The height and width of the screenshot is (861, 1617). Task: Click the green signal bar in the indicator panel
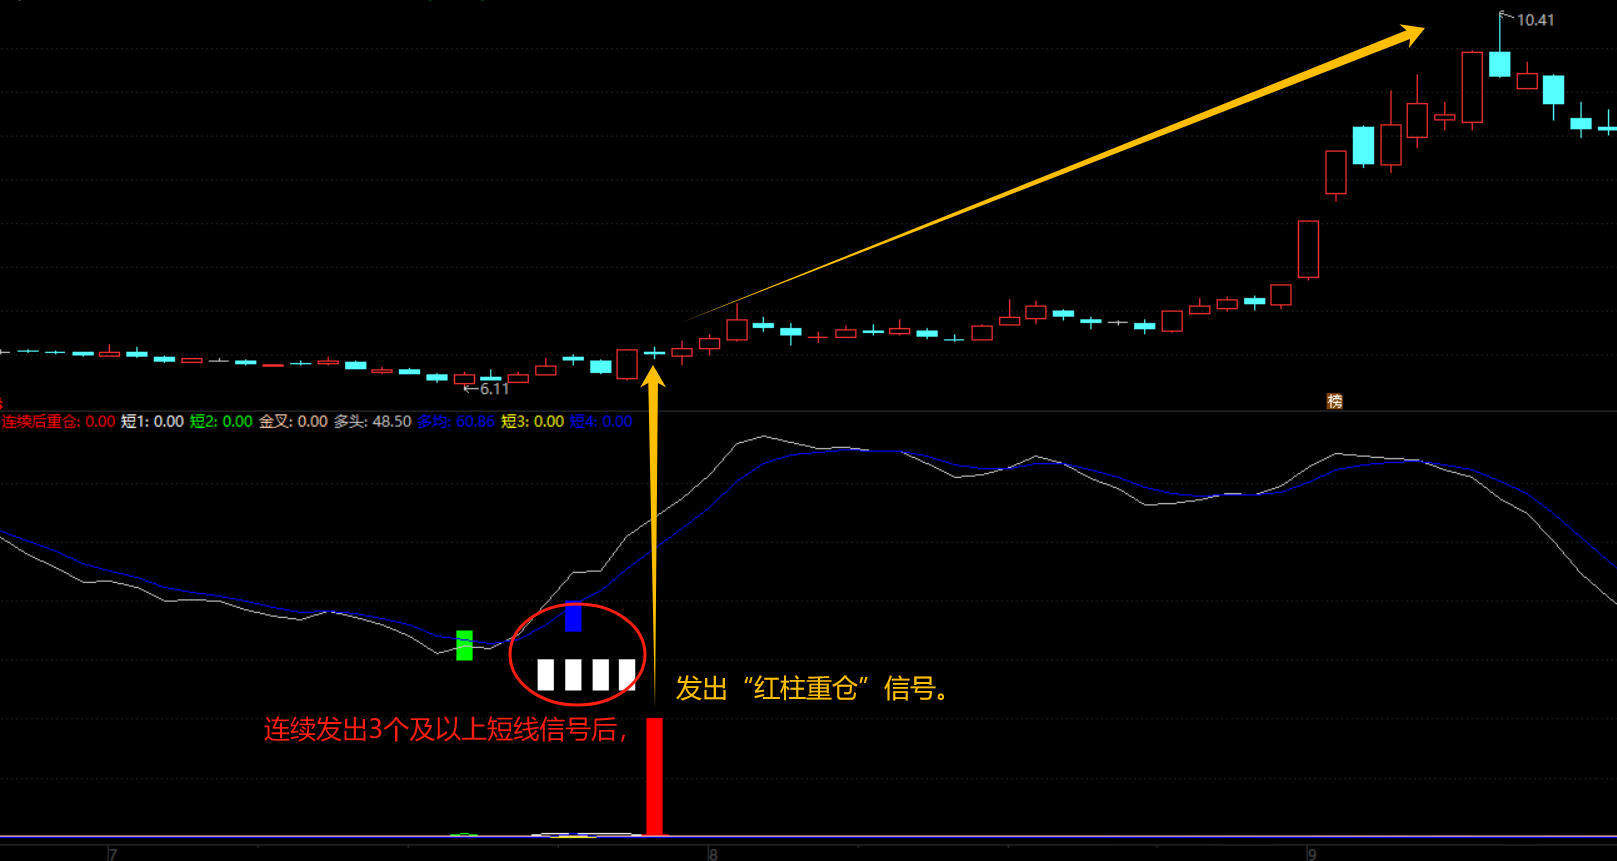(464, 645)
